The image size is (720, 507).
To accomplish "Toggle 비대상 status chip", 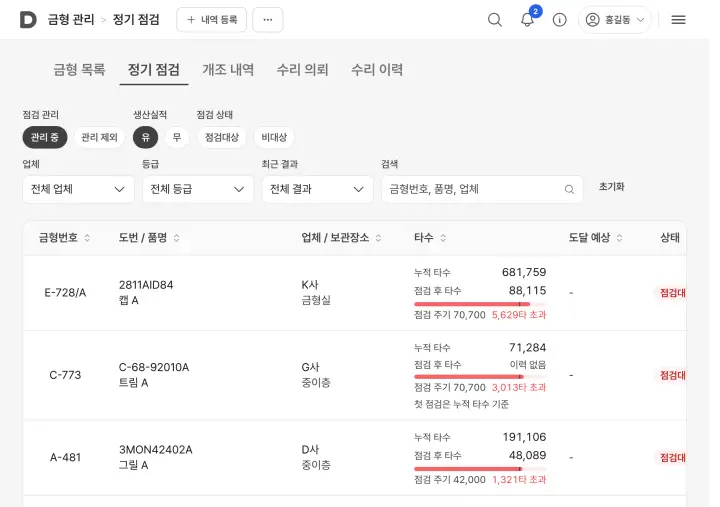I will (x=274, y=137).
